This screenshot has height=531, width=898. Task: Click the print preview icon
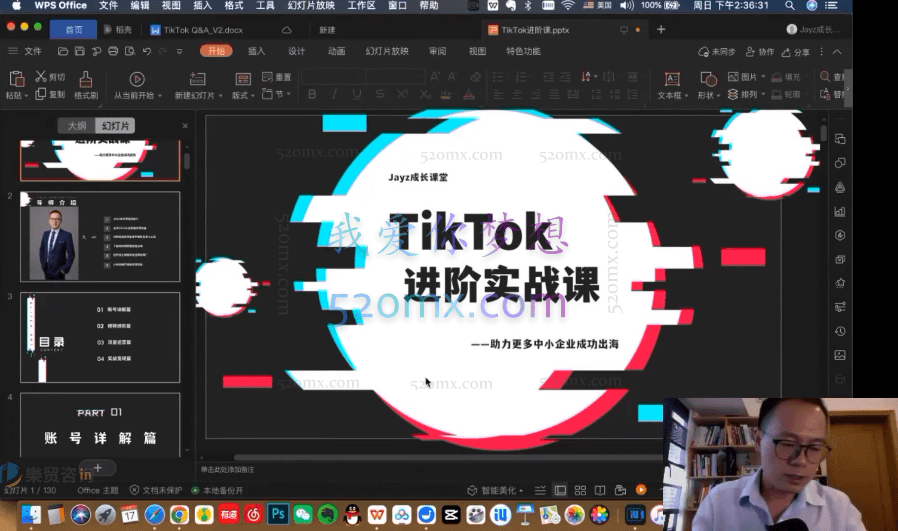pos(130,52)
